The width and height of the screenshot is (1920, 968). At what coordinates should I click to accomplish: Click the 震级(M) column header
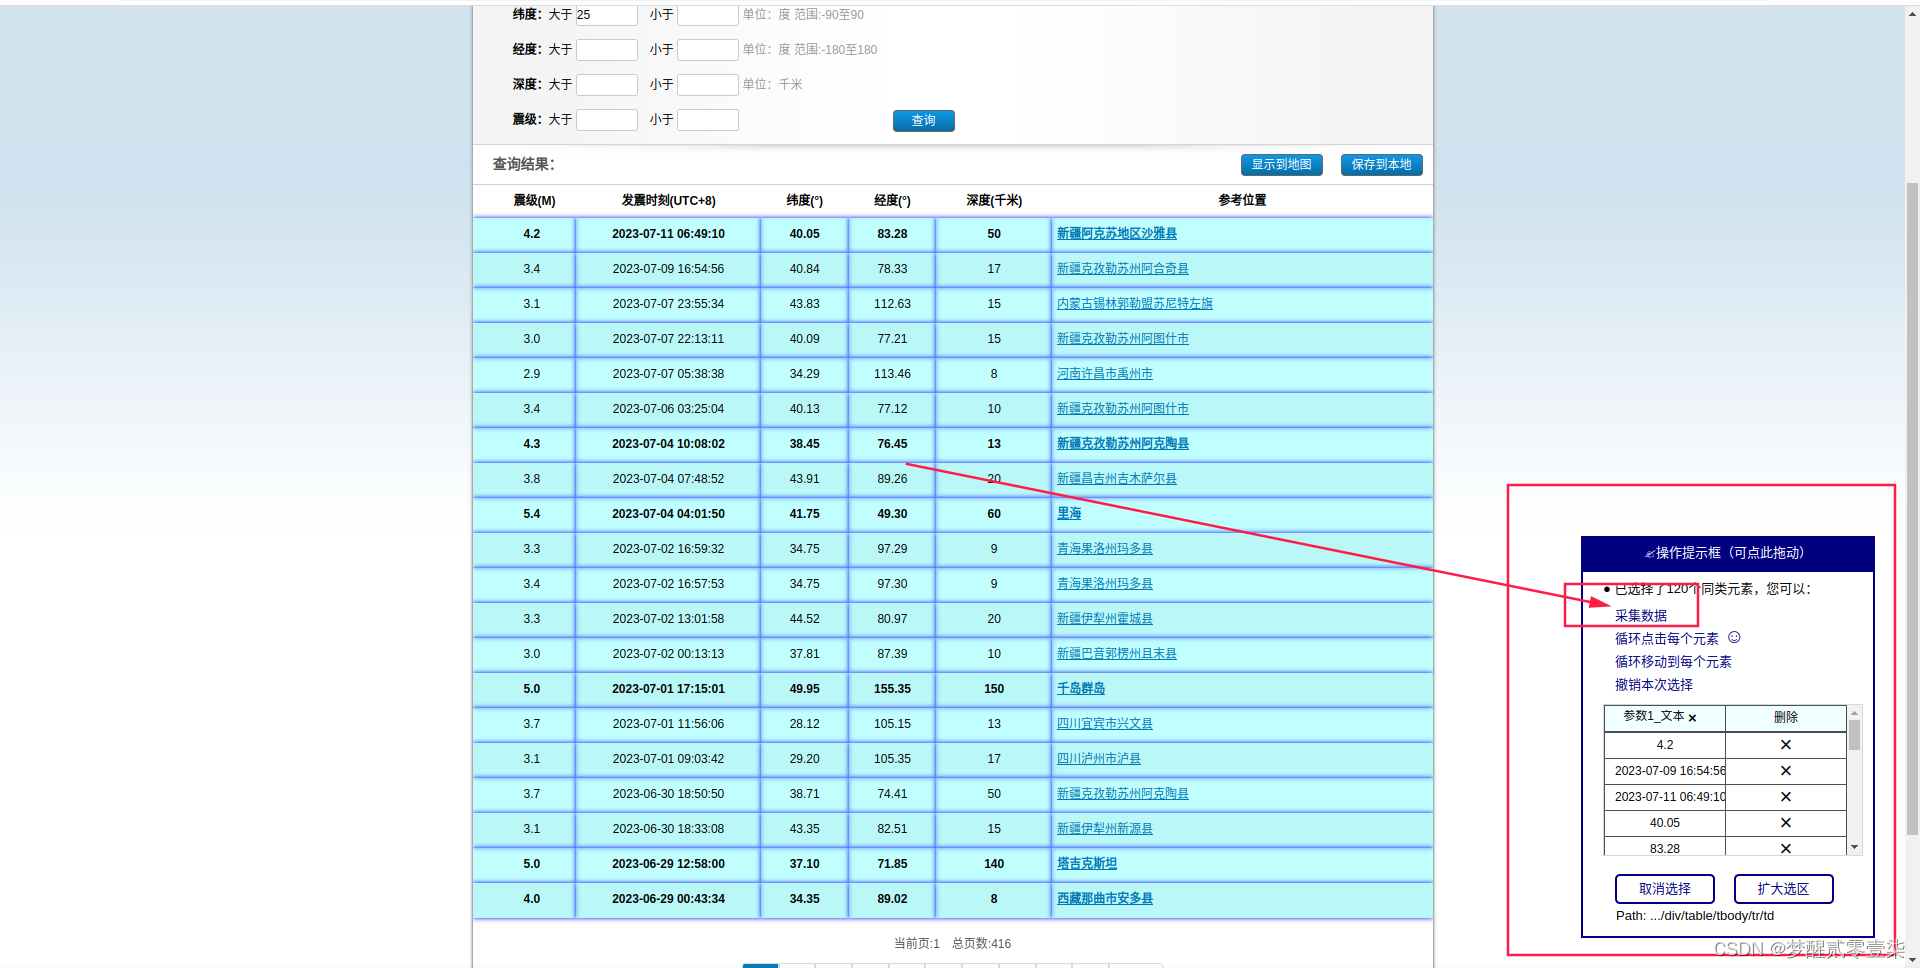pos(534,201)
